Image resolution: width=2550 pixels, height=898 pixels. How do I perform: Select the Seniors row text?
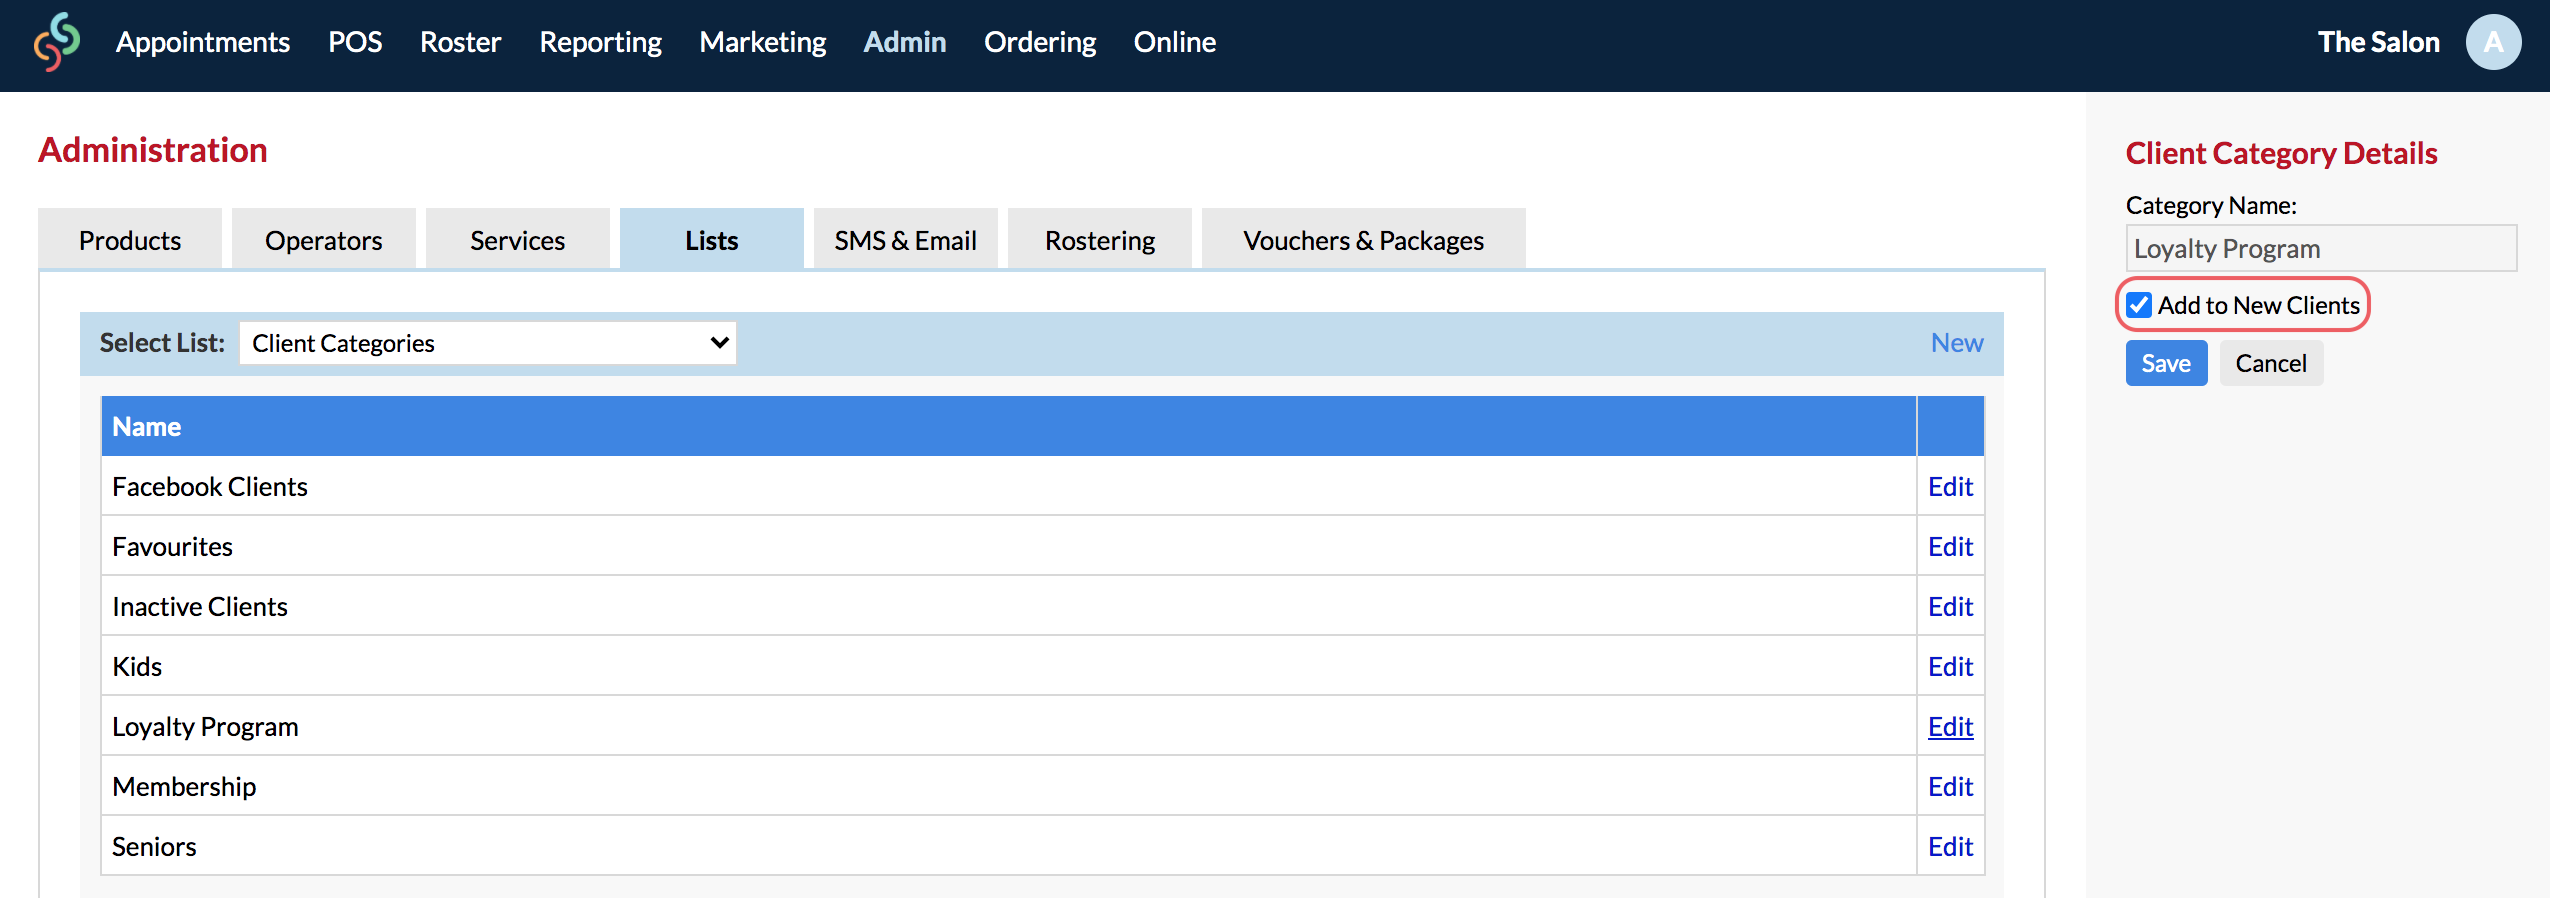(x=154, y=847)
